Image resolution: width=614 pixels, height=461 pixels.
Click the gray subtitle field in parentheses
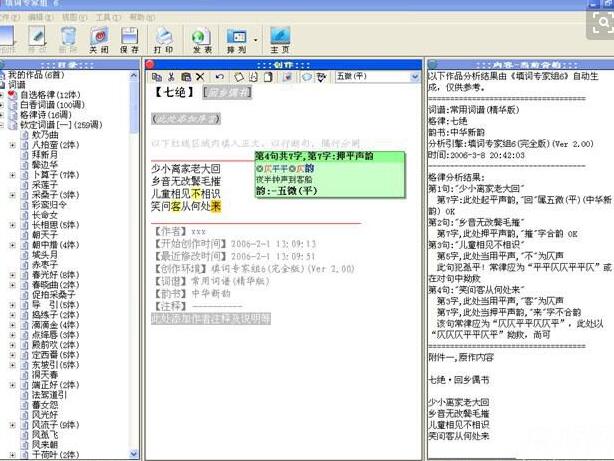pos(186,119)
